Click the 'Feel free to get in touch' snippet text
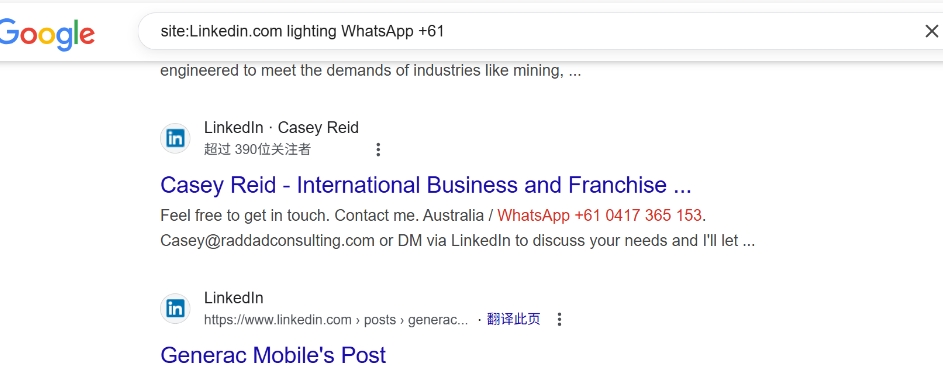The image size is (943, 377). pos(245,215)
